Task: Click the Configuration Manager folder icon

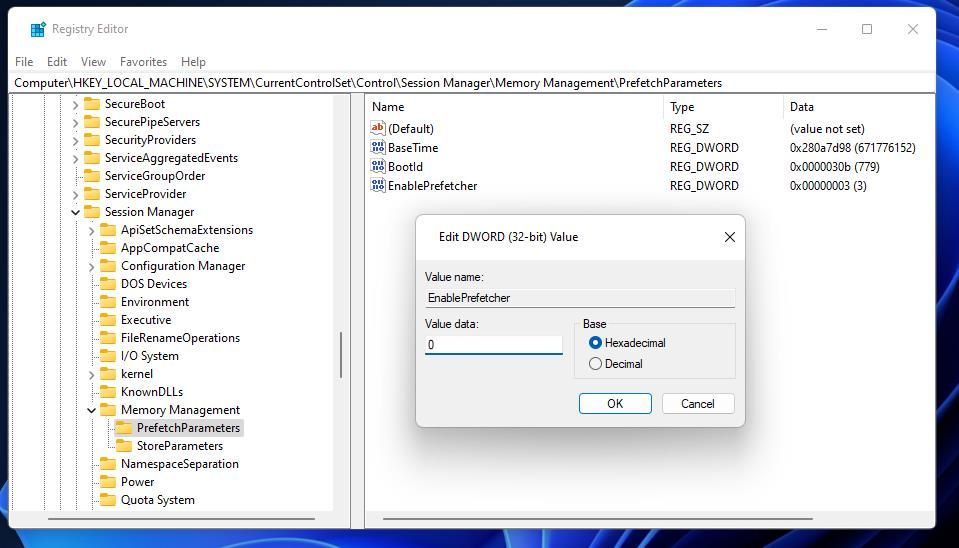Action: pyautogui.click(x=108, y=266)
